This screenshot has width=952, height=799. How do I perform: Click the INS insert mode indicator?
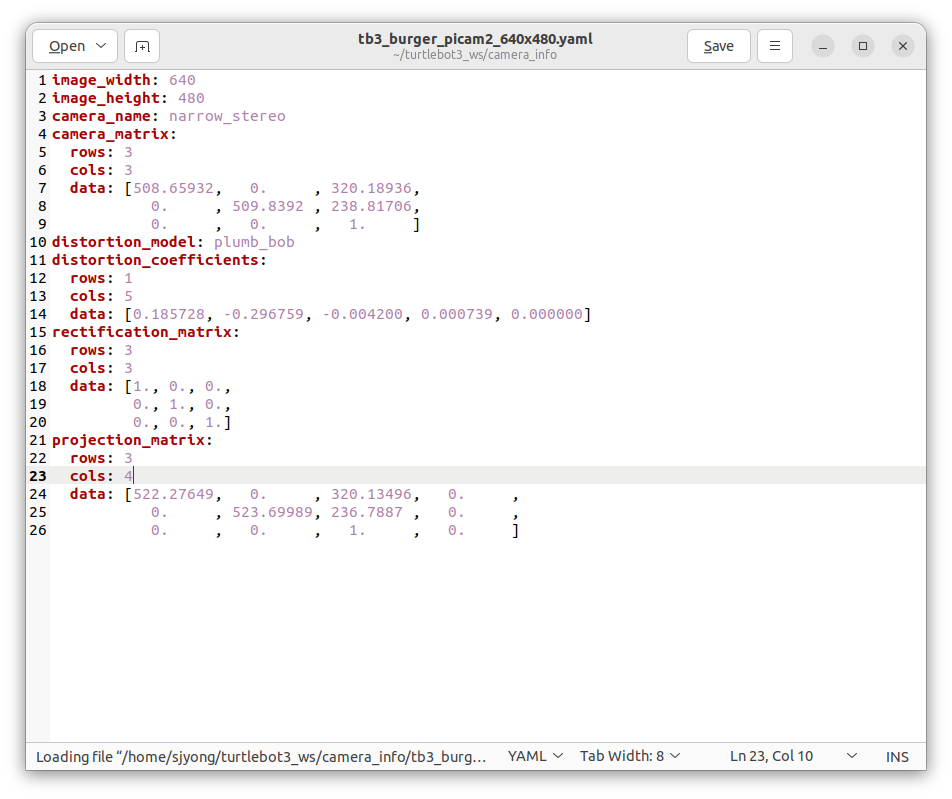coord(897,756)
